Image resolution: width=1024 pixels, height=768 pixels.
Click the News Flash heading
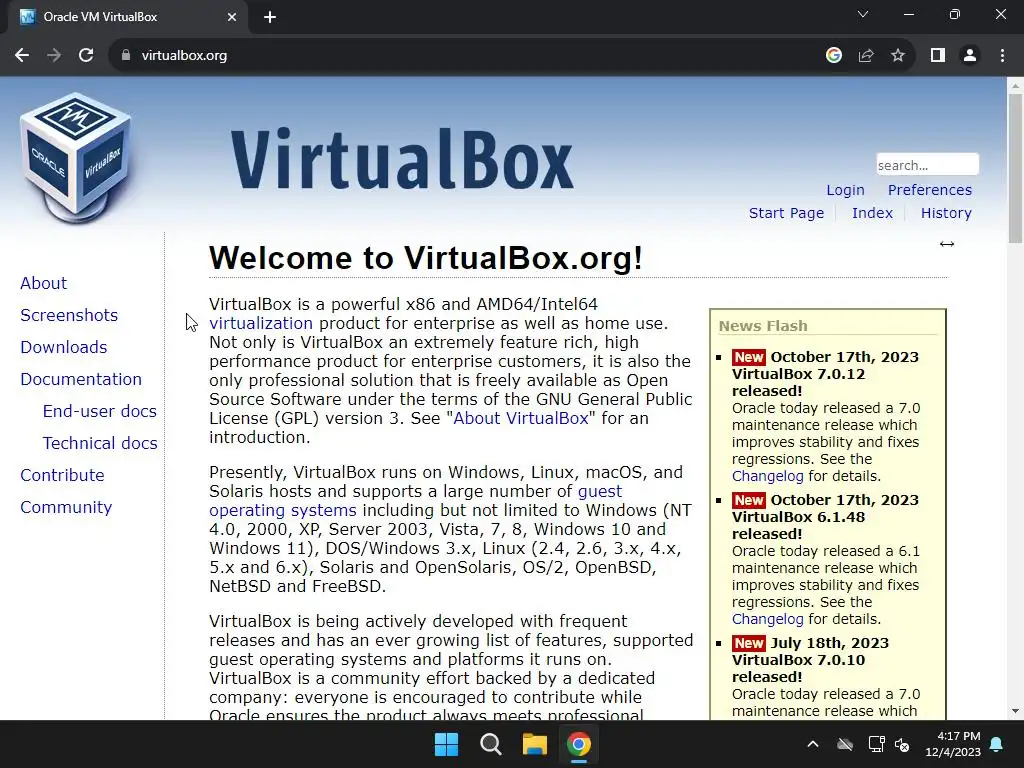click(x=763, y=326)
